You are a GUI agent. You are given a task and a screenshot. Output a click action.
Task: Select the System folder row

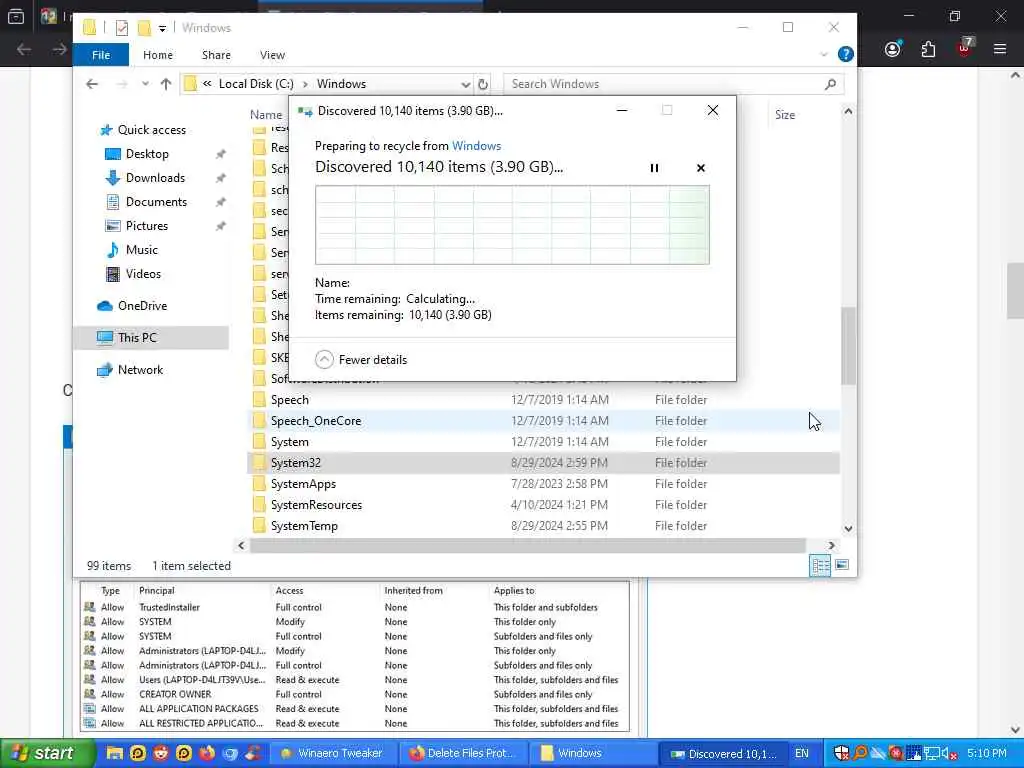(544, 442)
